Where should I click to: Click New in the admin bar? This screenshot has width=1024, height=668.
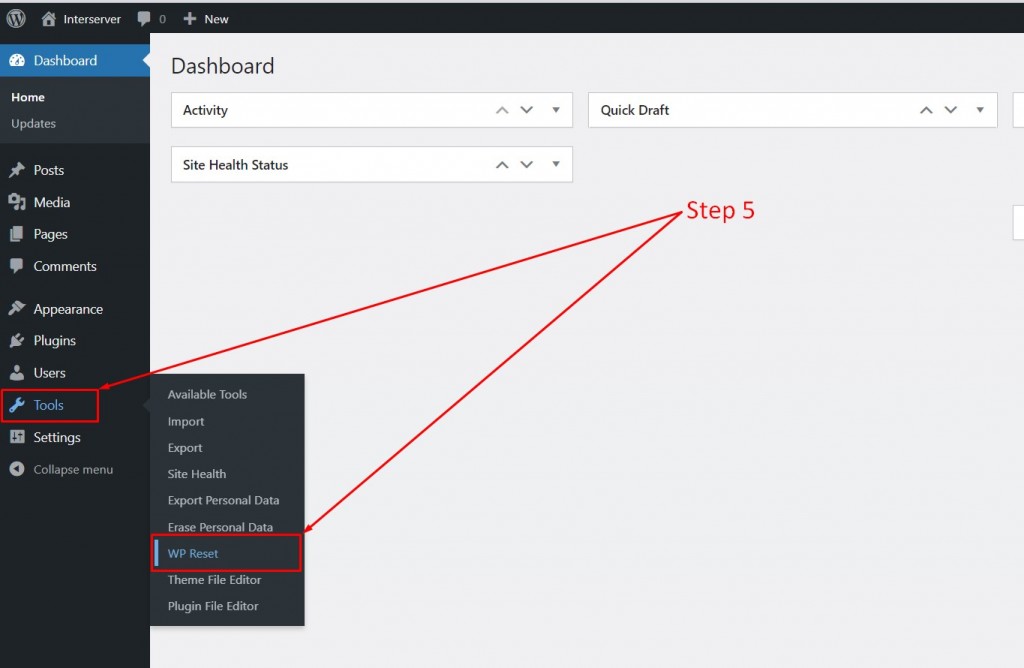[216, 20]
